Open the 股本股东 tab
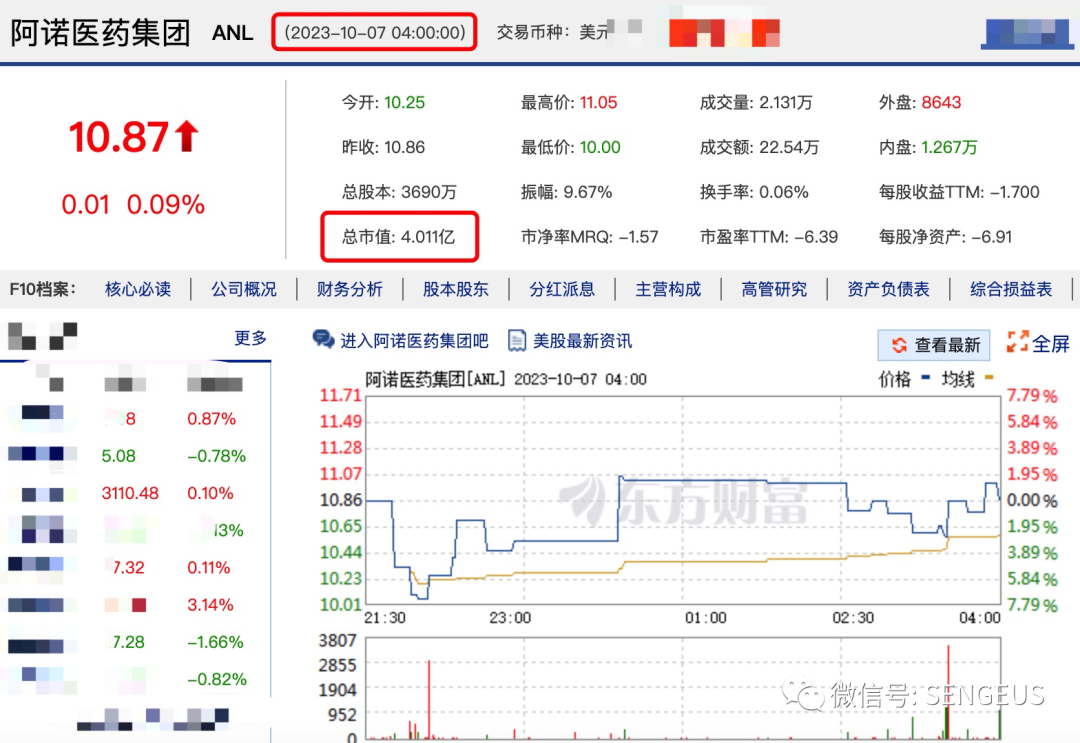Image resolution: width=1080 pixels, height=743 pixels. click(456, 289)
